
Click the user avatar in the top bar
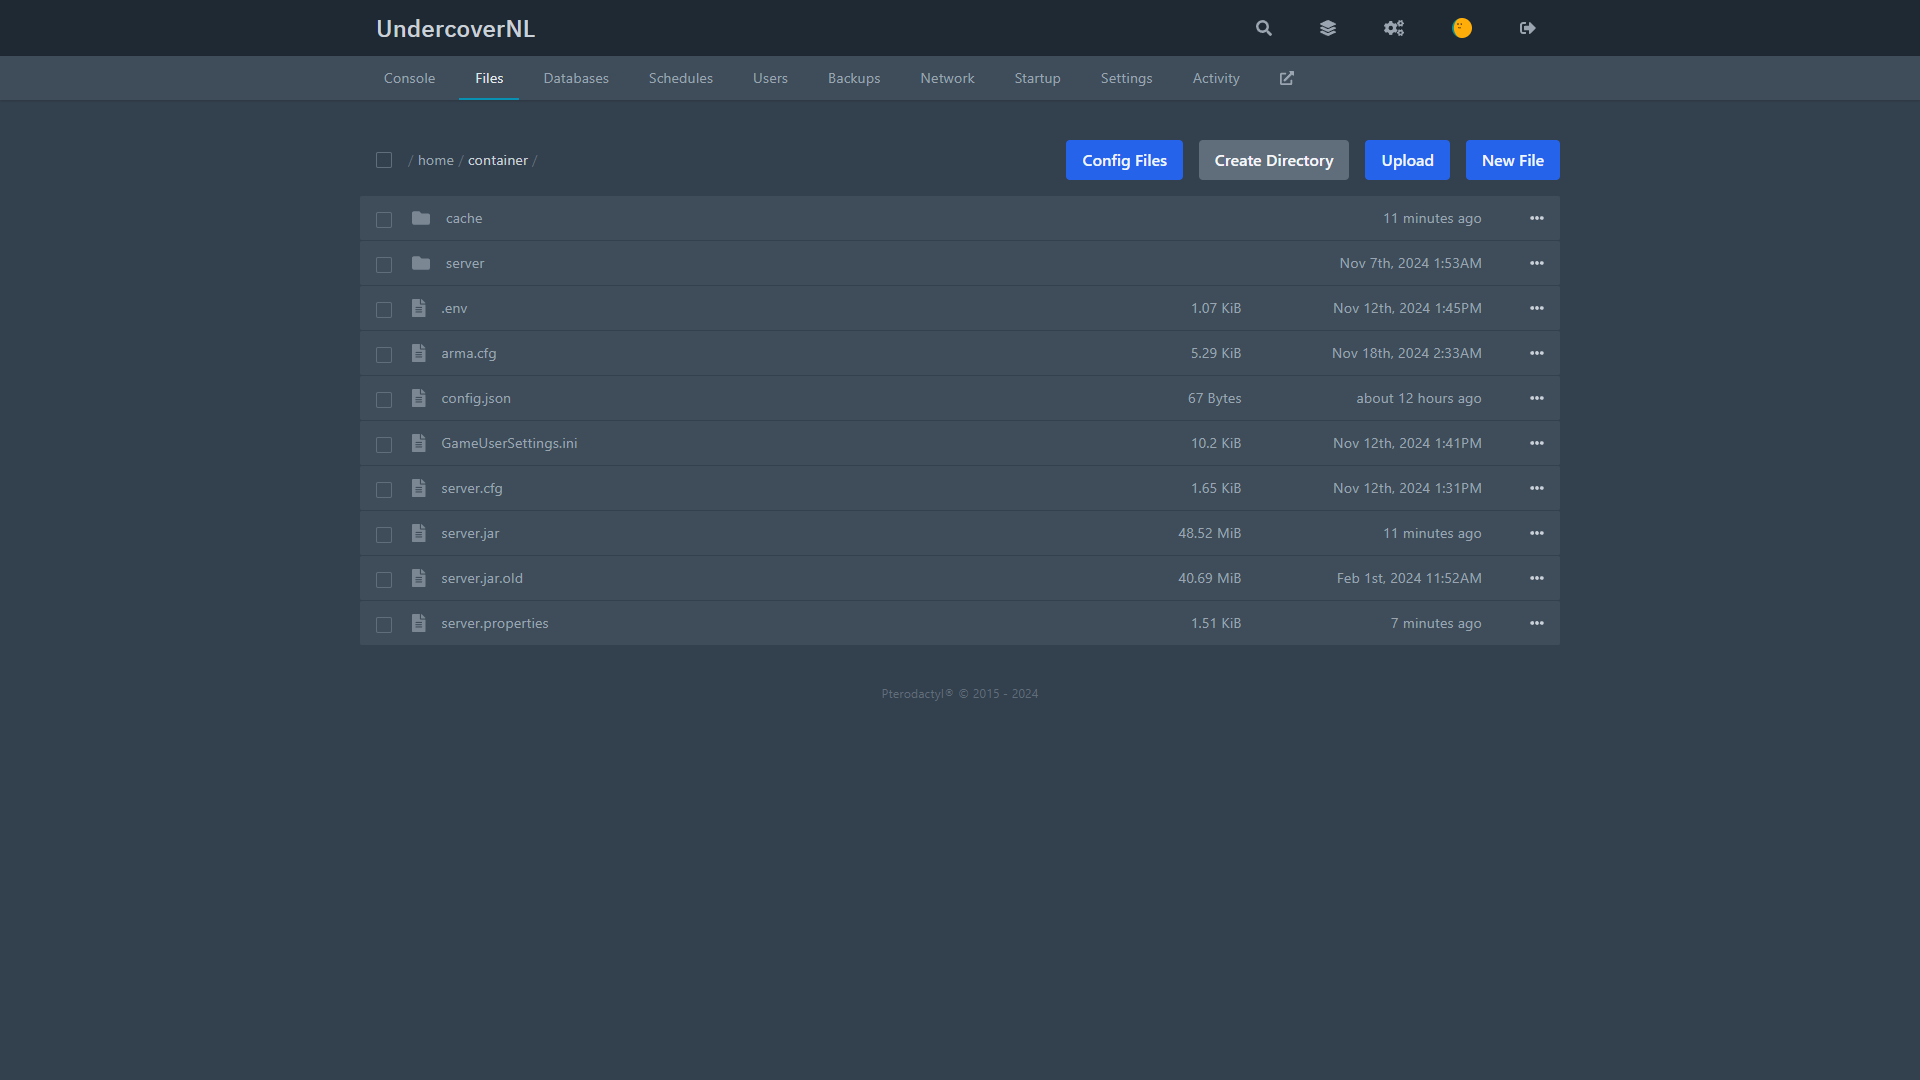[1461, 28]
